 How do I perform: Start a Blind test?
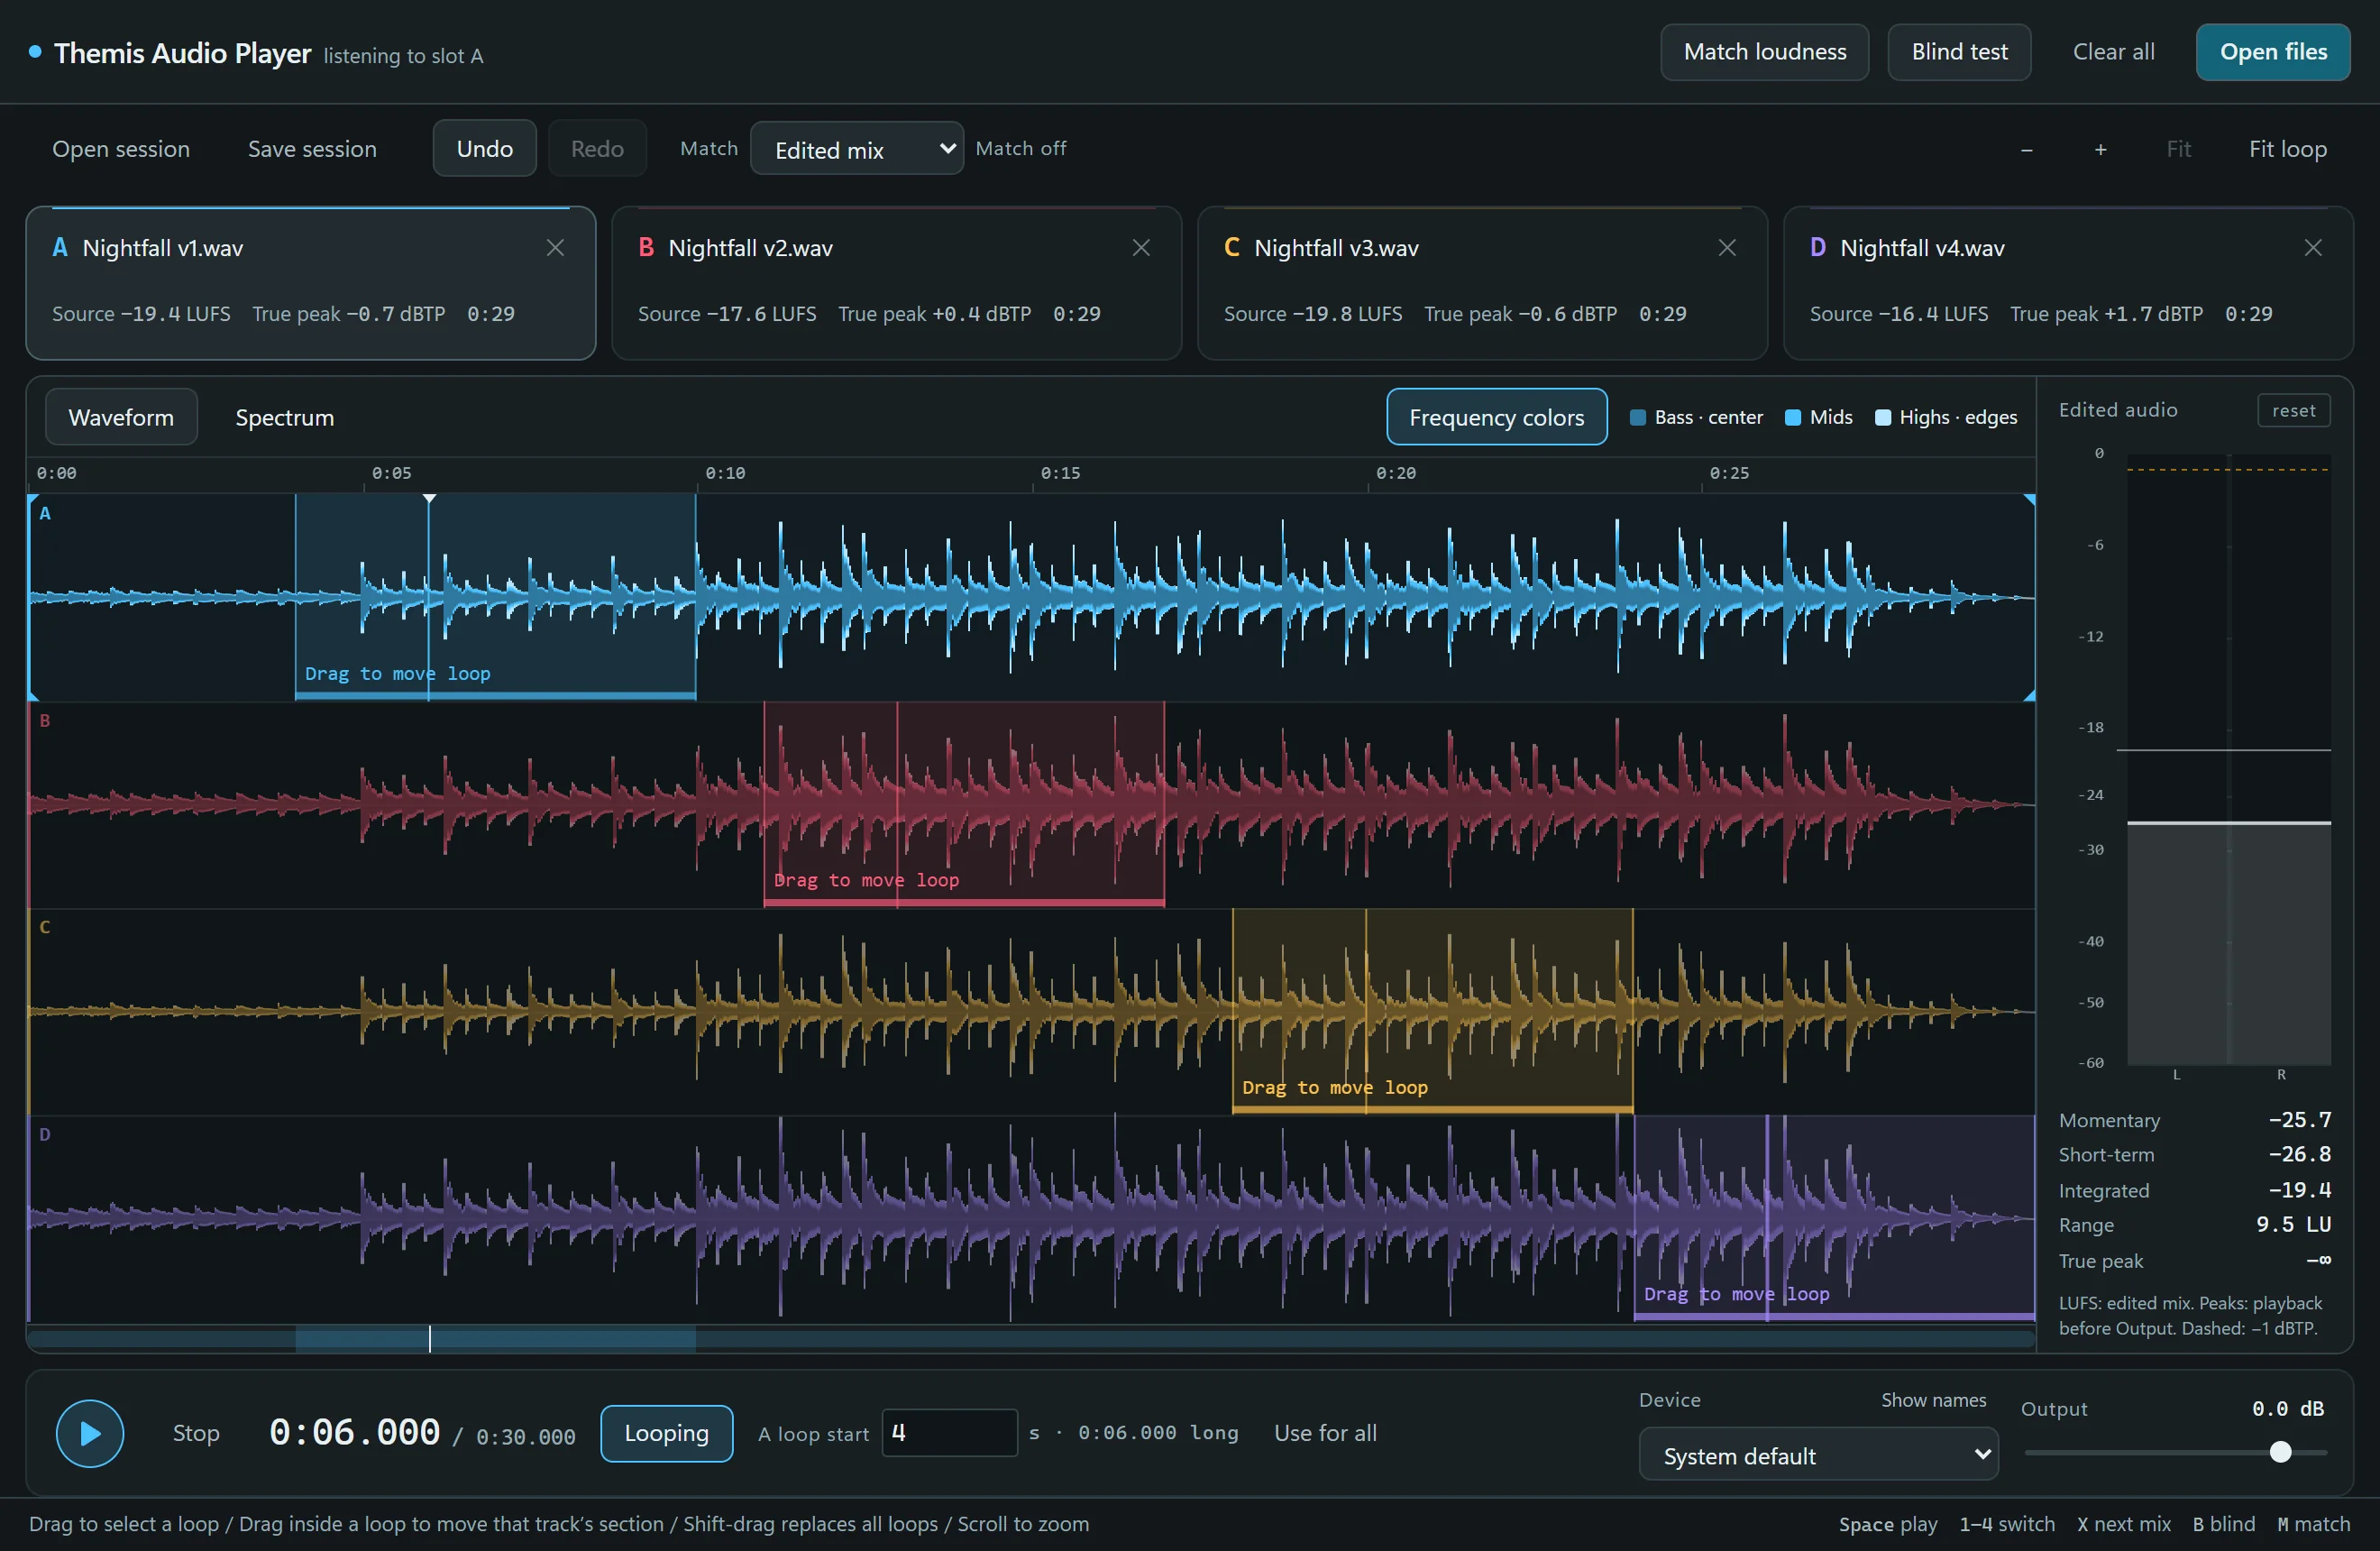[x=1959, y=52]
